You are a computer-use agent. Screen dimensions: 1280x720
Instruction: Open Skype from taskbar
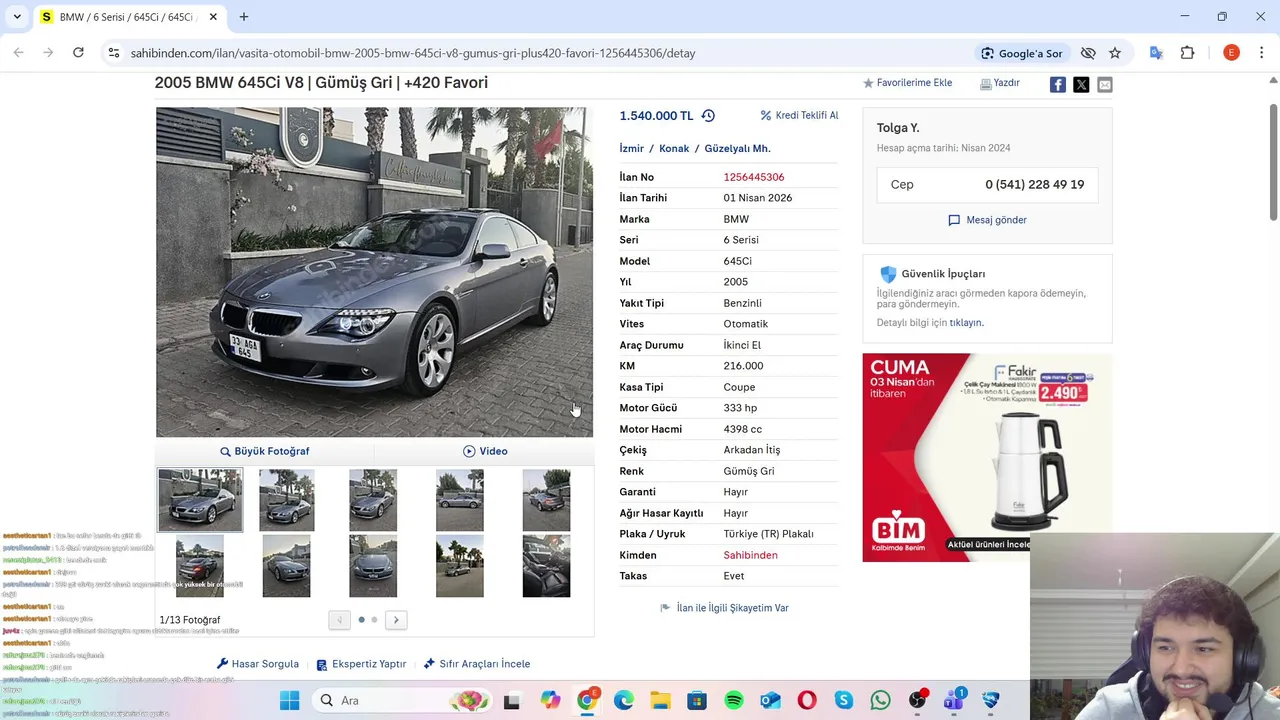click(843, 700)
